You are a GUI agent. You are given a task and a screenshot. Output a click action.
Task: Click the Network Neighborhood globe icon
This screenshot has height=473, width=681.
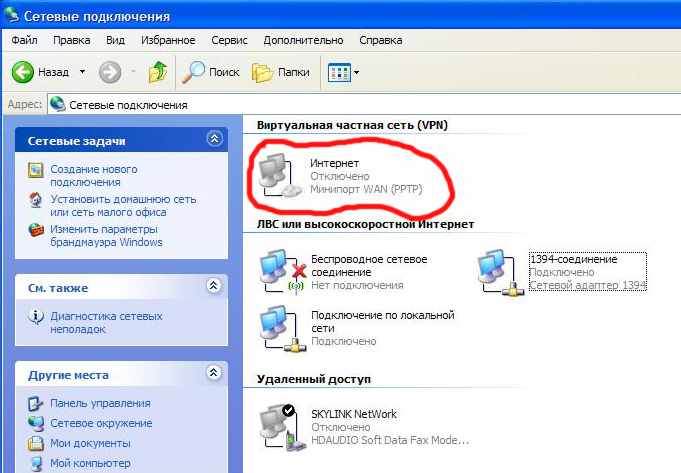coord(36,423)
